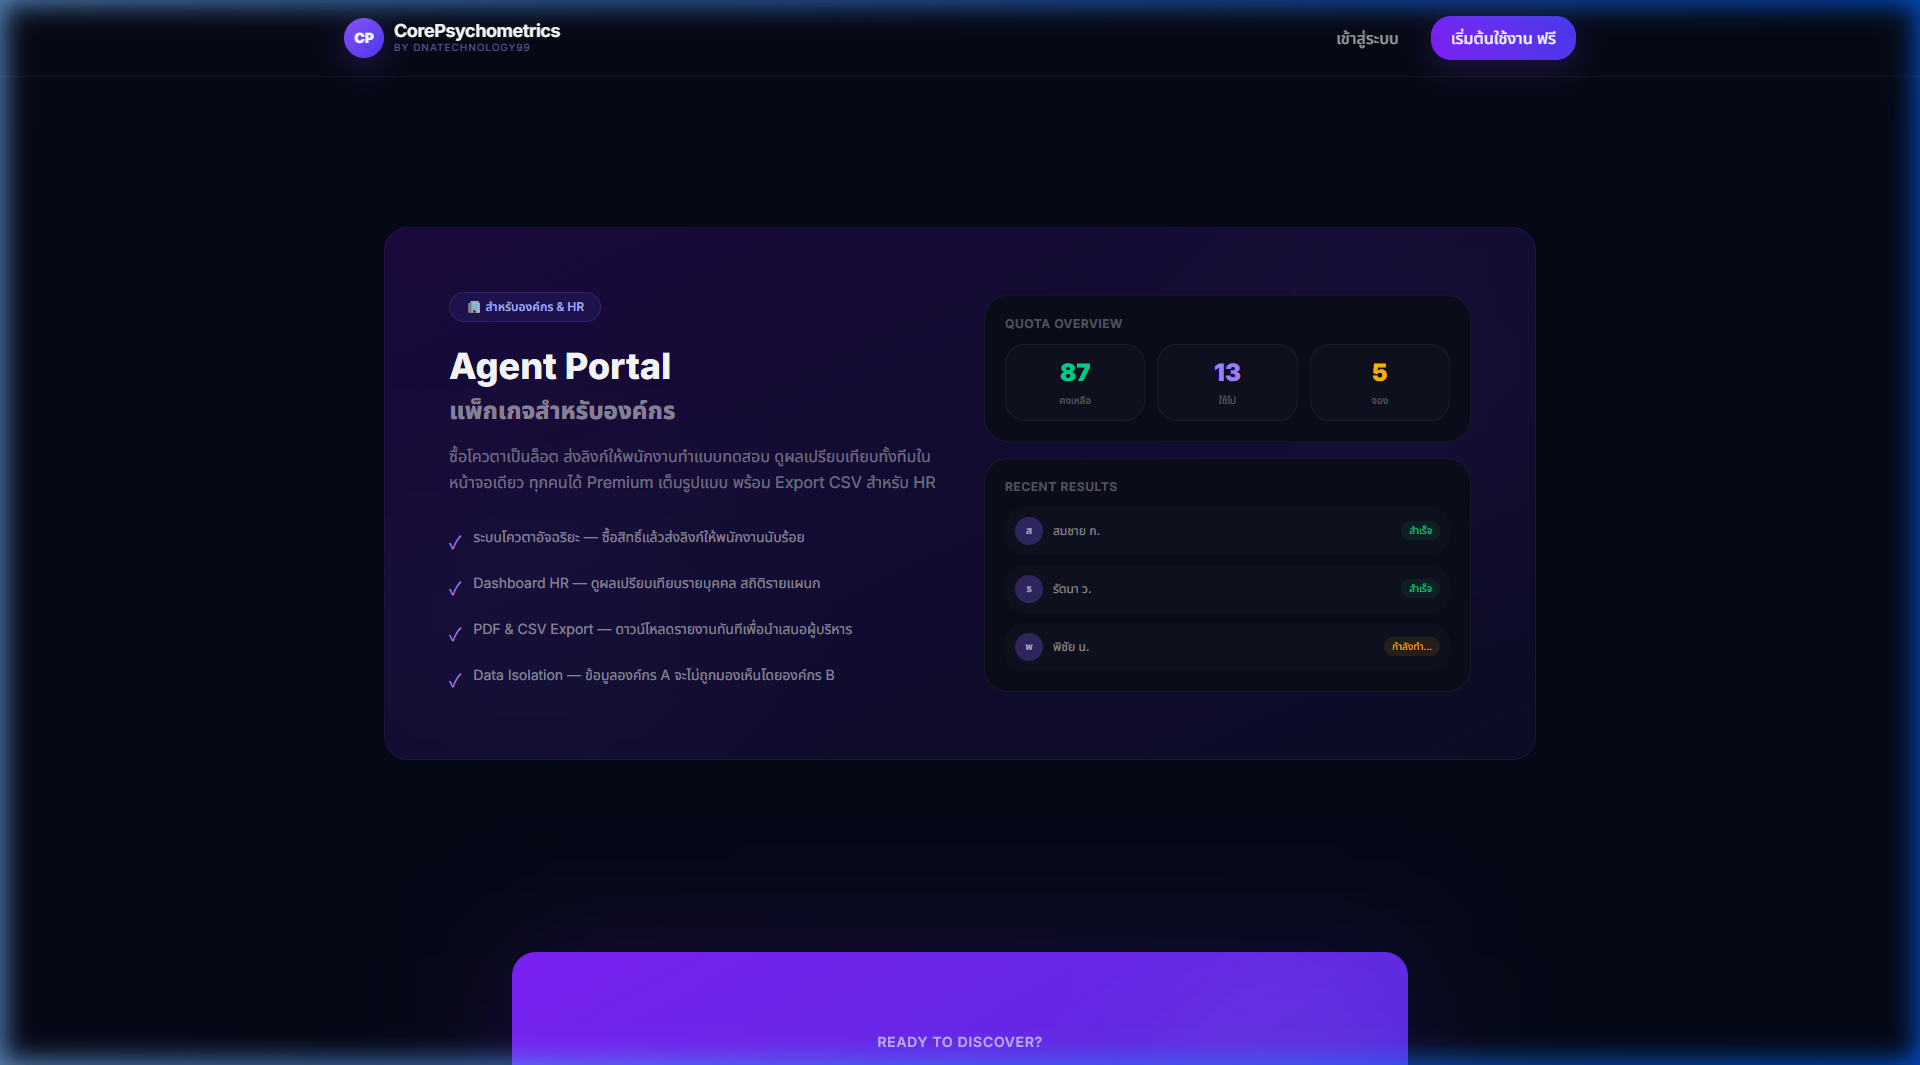Click the READY TO DISCOVER banner
1920x1065 pixels.
tap(959, 1041)
